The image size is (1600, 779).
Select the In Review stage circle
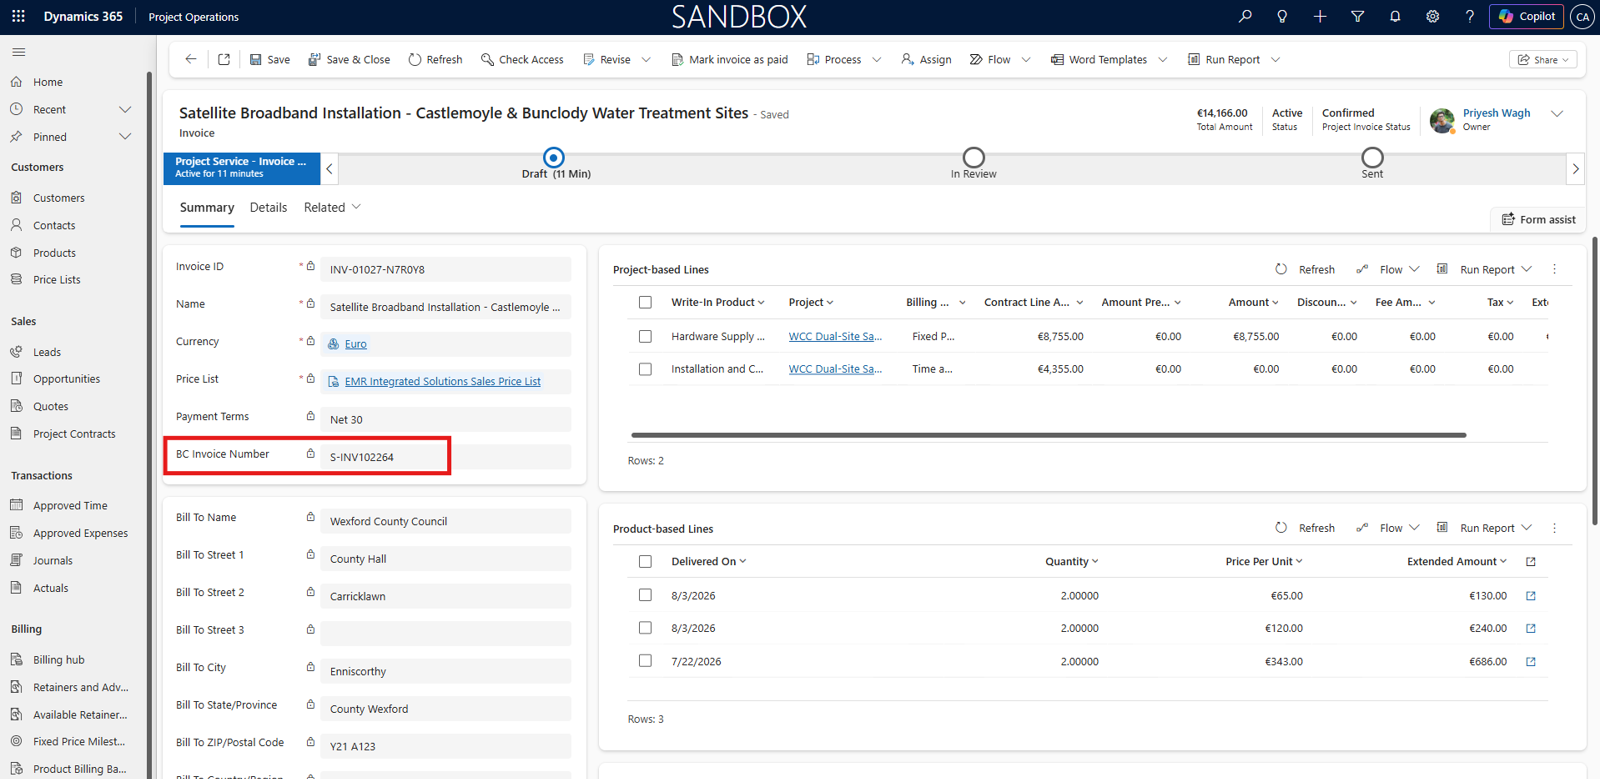click(973, 157)
